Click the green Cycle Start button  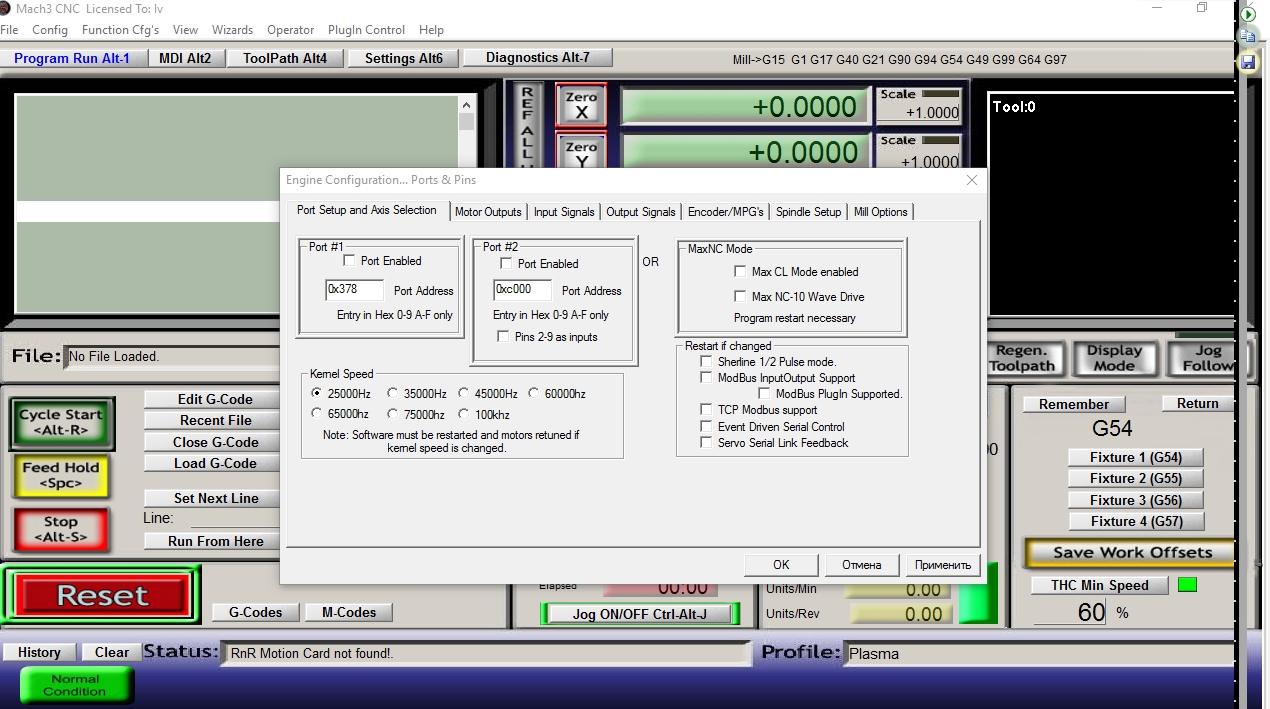point(61,422)
